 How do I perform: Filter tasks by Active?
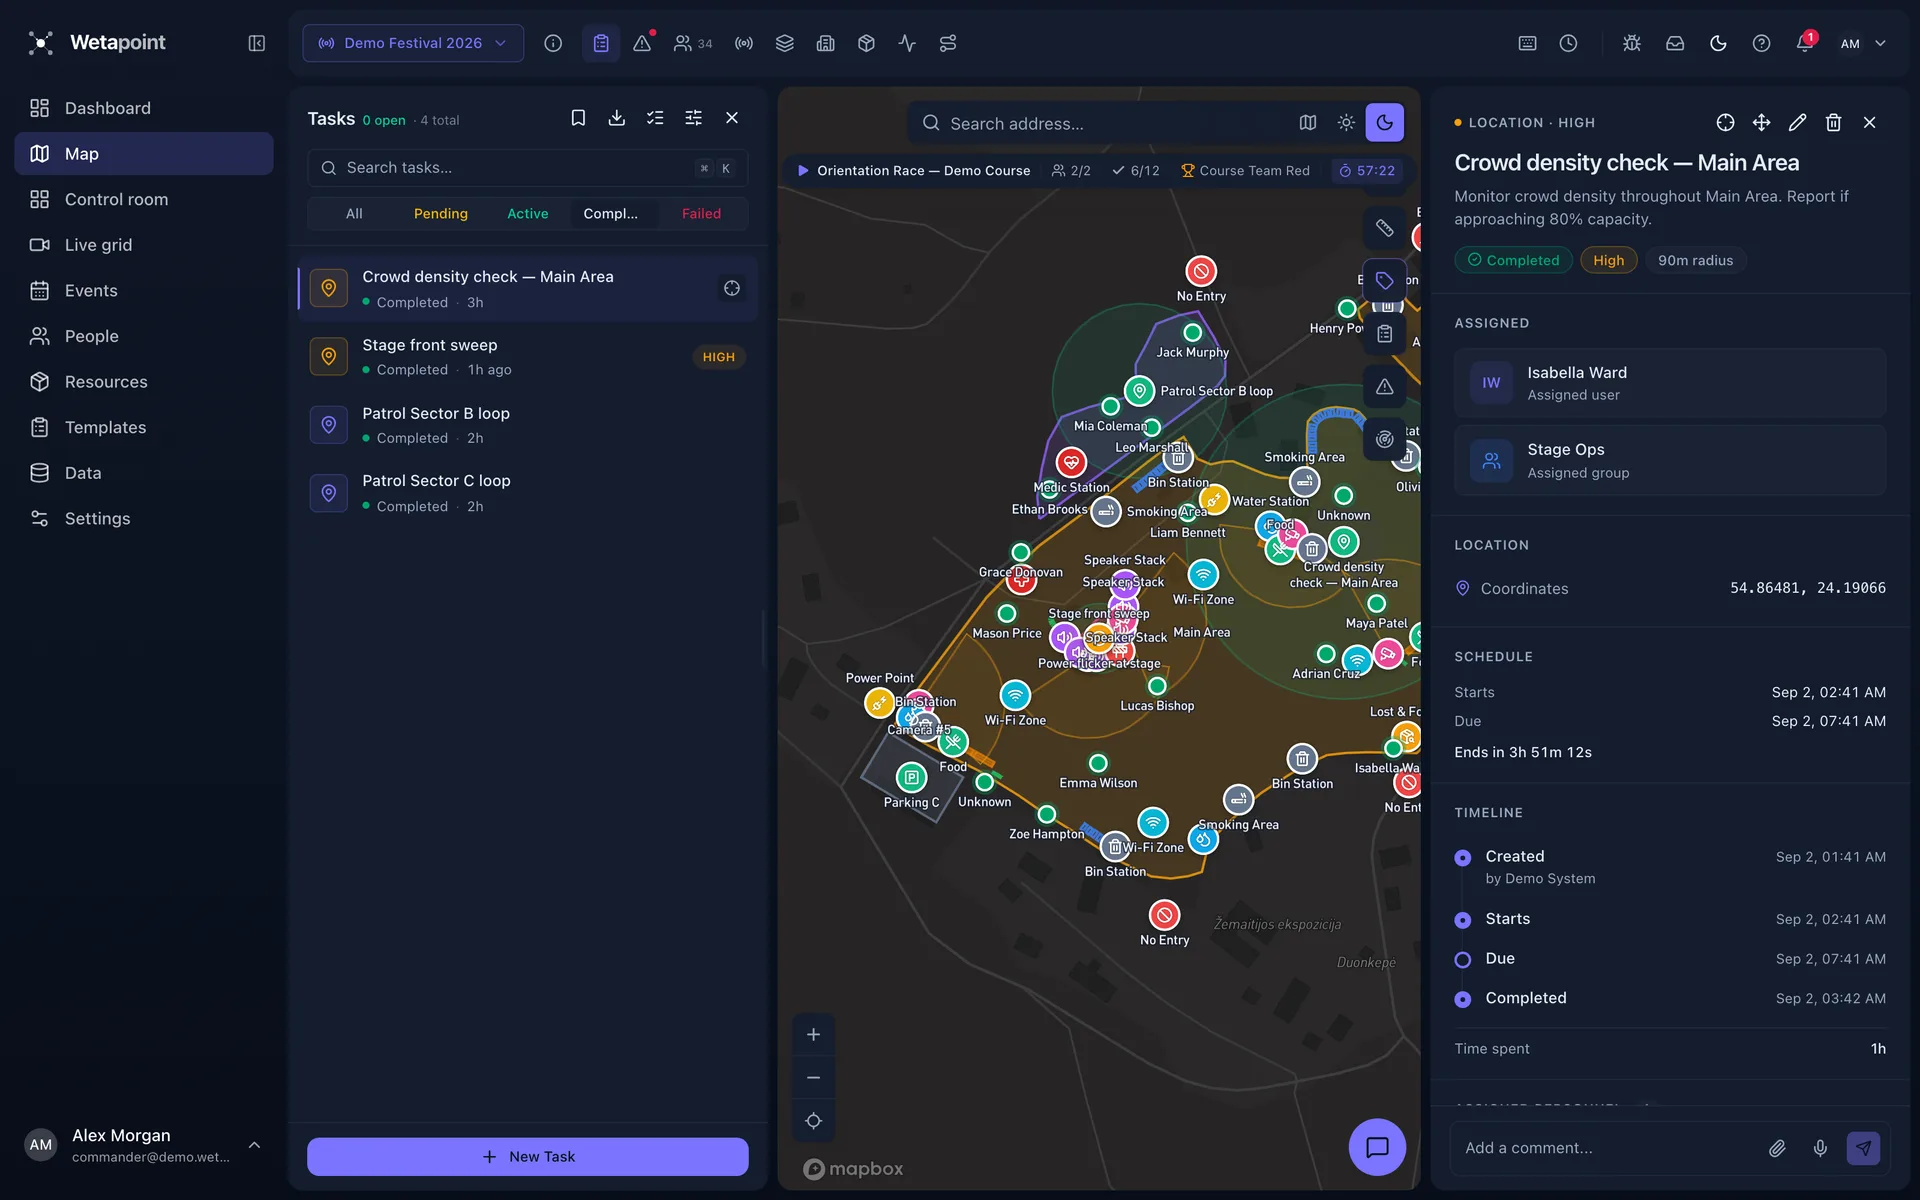click(527, 214)
